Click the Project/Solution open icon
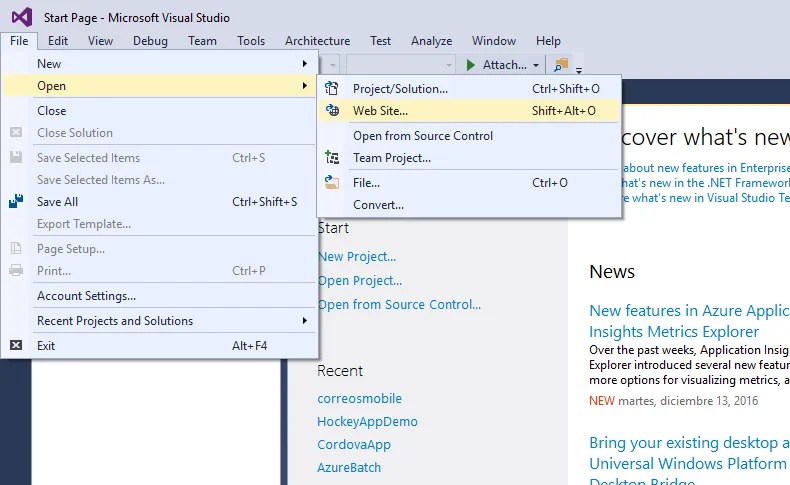Screen dimensions: 790x485 (x=332, y=88)
